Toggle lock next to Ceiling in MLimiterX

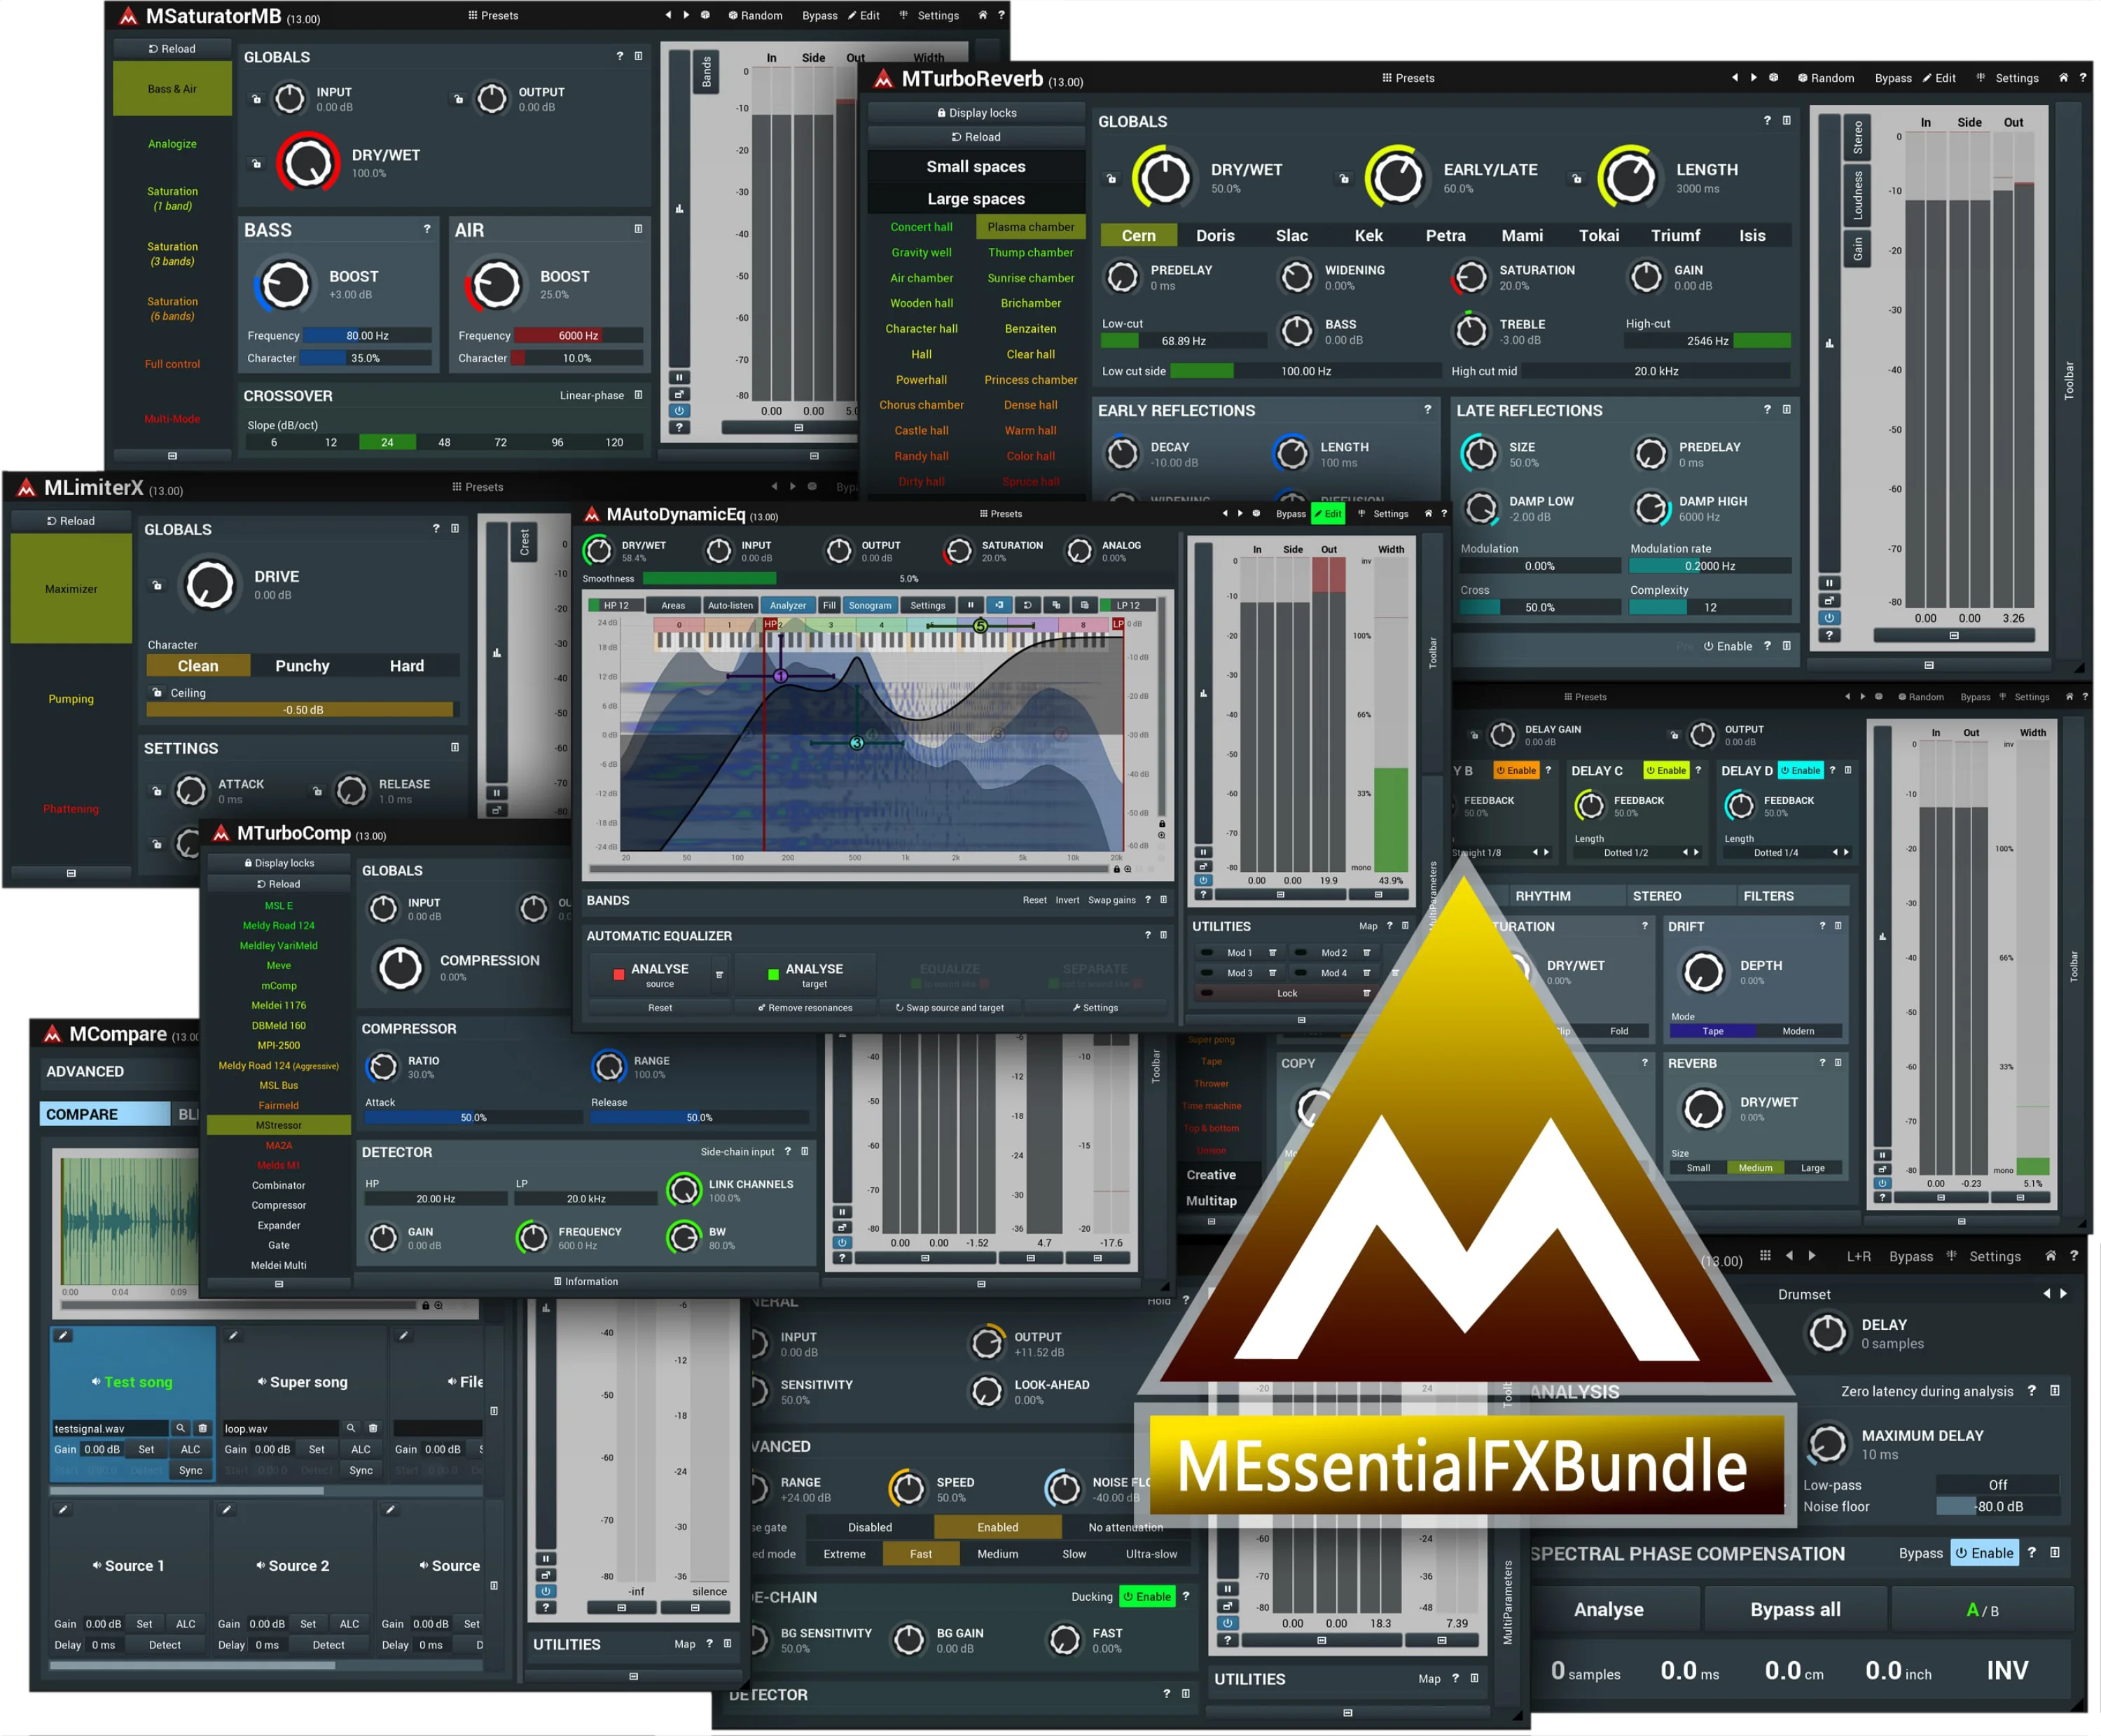(x=157, y=692)
